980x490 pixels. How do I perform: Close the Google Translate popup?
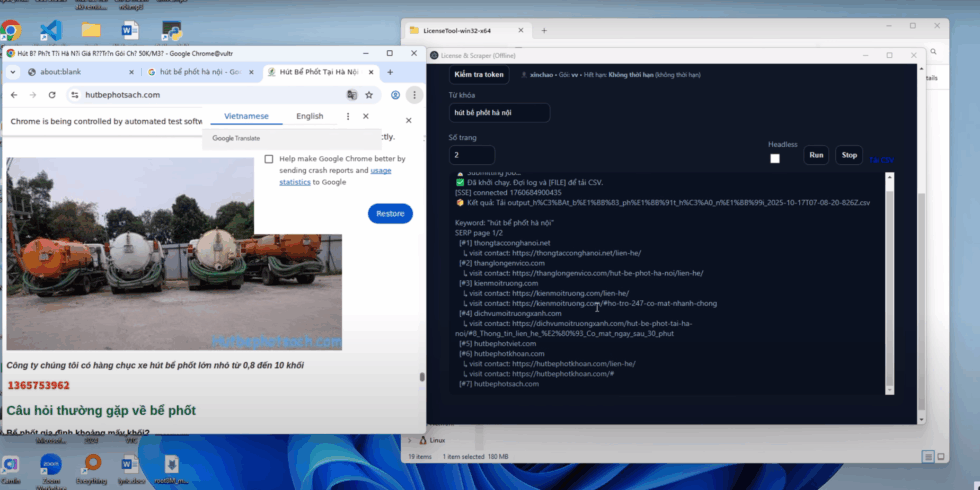coord(366,116)
